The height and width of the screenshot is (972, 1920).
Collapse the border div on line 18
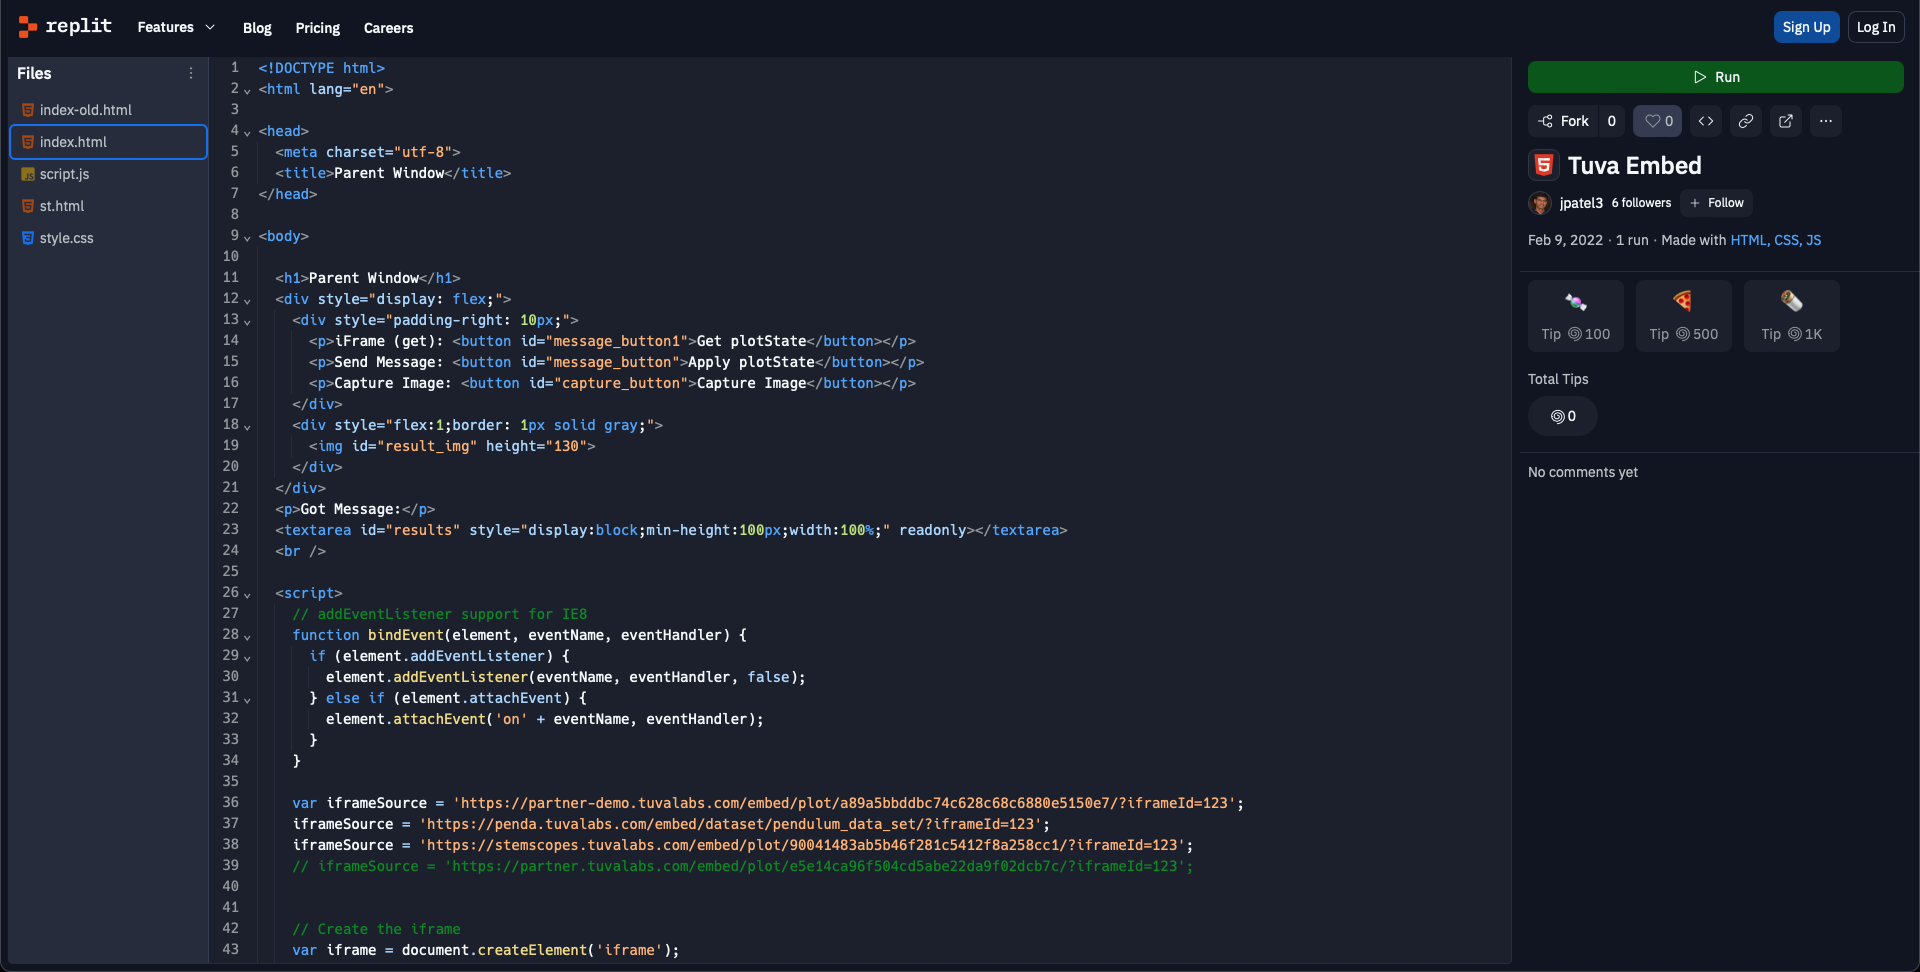(247, 426)
